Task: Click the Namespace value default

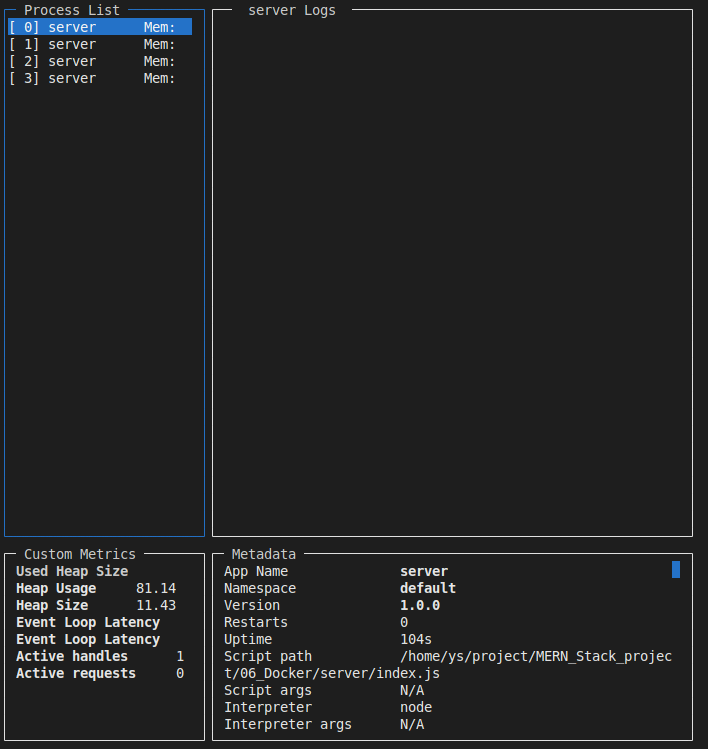Action: pos(428,588)
